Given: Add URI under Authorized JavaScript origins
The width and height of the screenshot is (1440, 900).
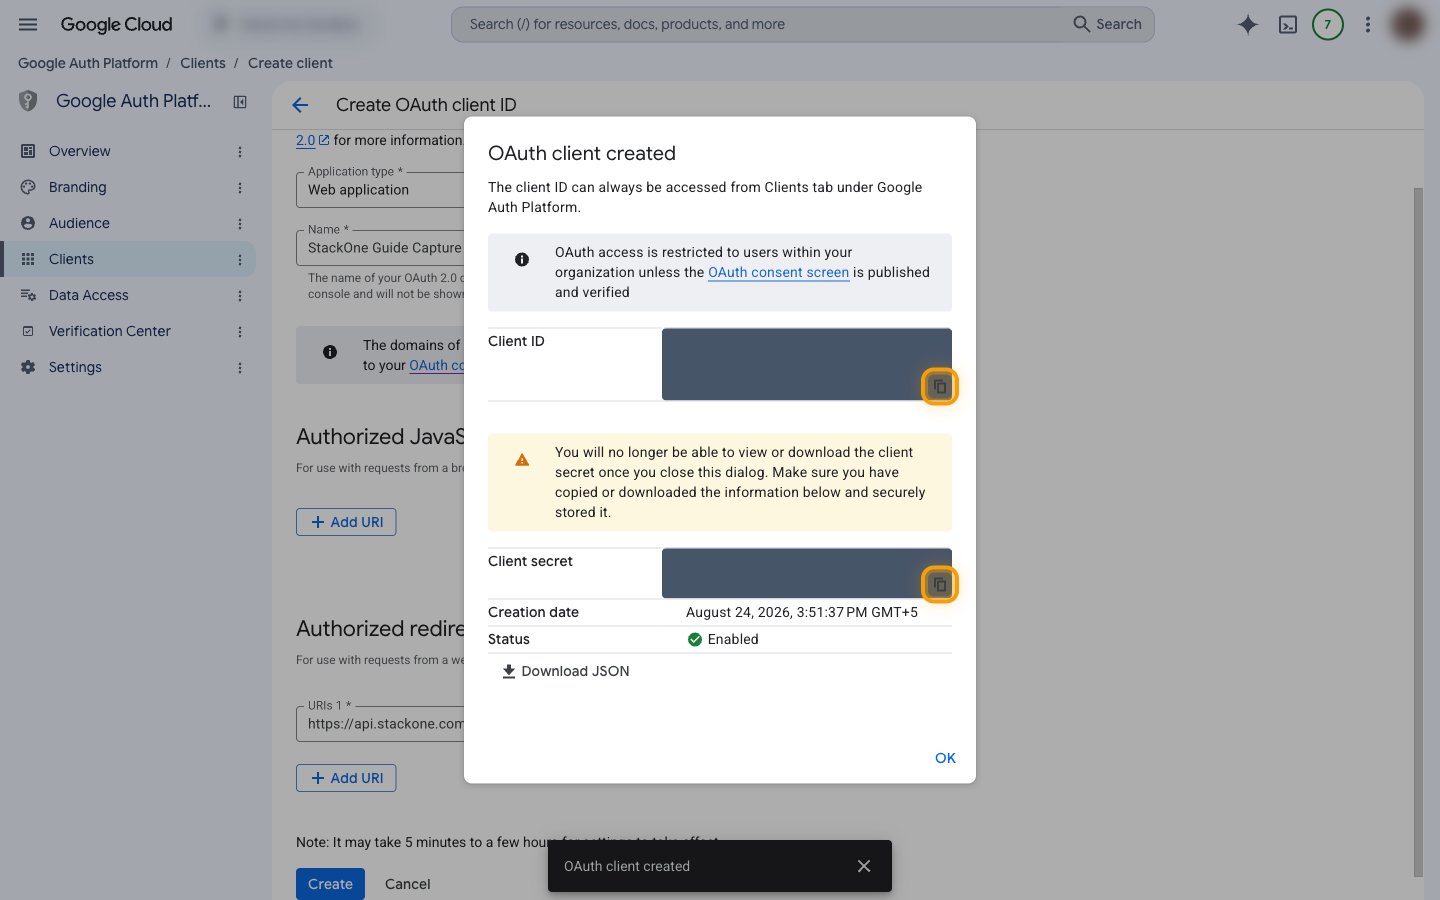Looking at the screenshot, I should pyautogui.click(x=346, y=522).
